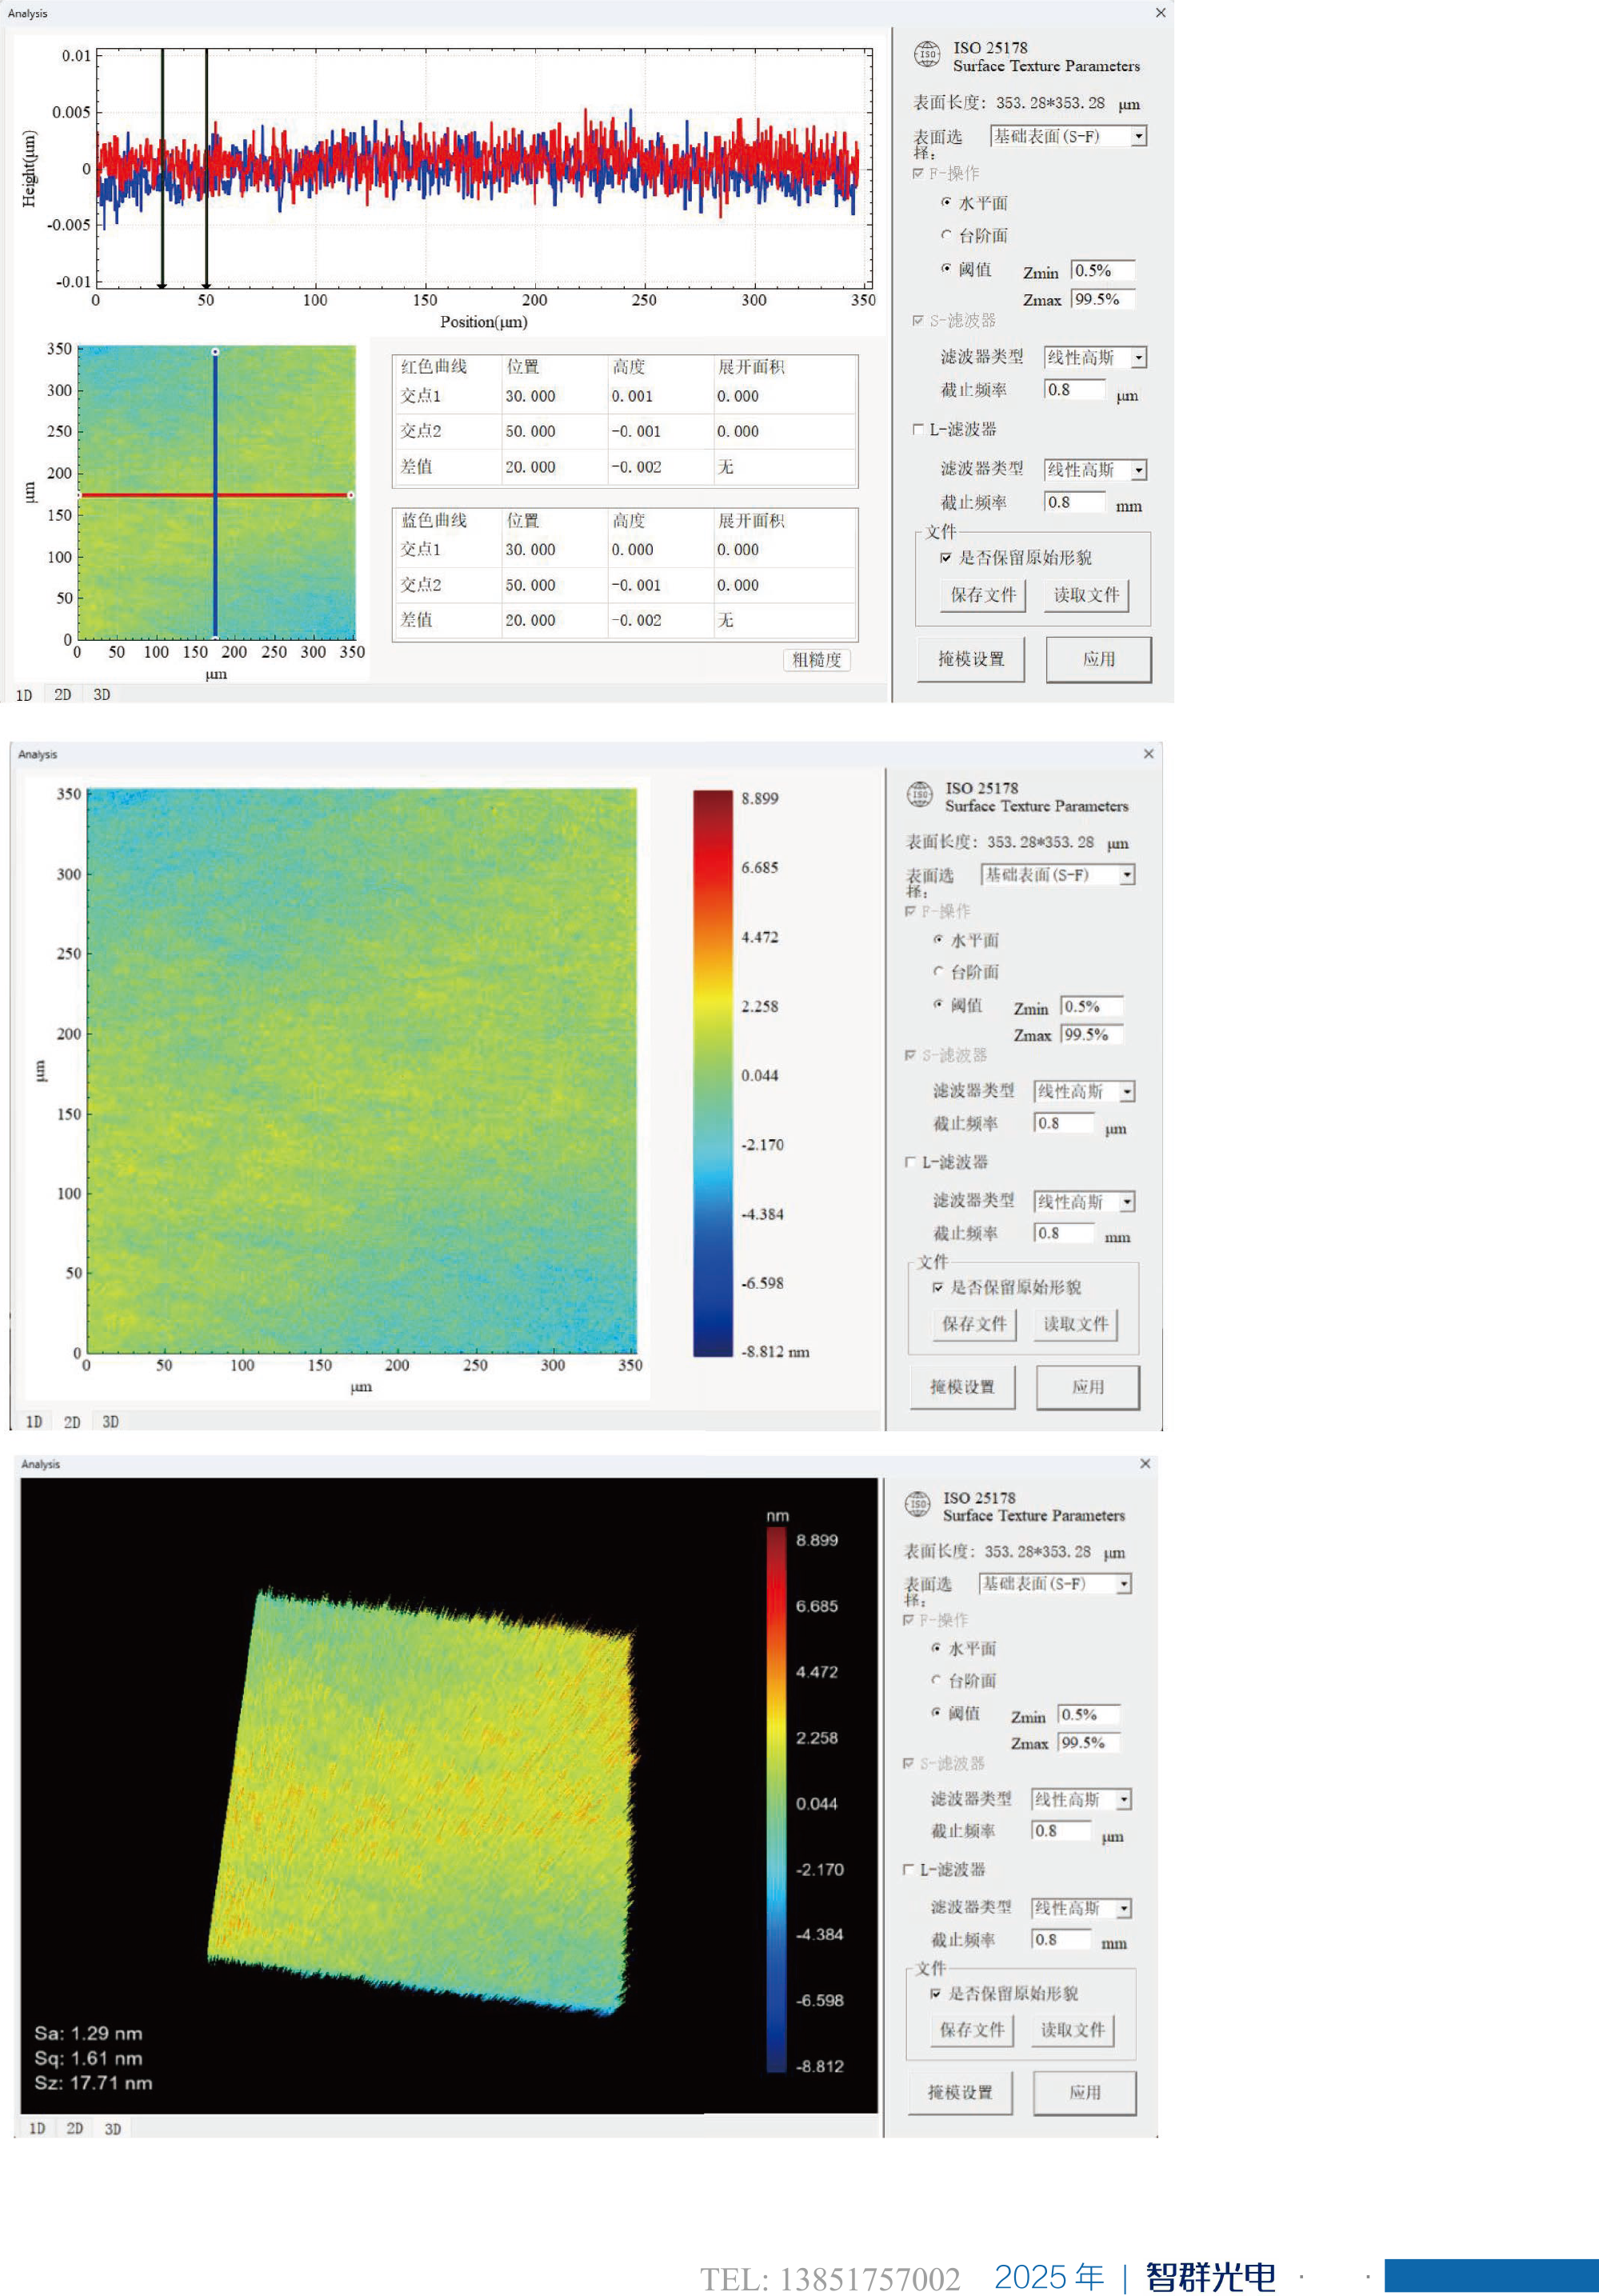Close the Analysis window with the height profile chart
Image resolution: width=1599 pixels, height=2296 pixels.
pyautogui.click(x=1160, y=13)
